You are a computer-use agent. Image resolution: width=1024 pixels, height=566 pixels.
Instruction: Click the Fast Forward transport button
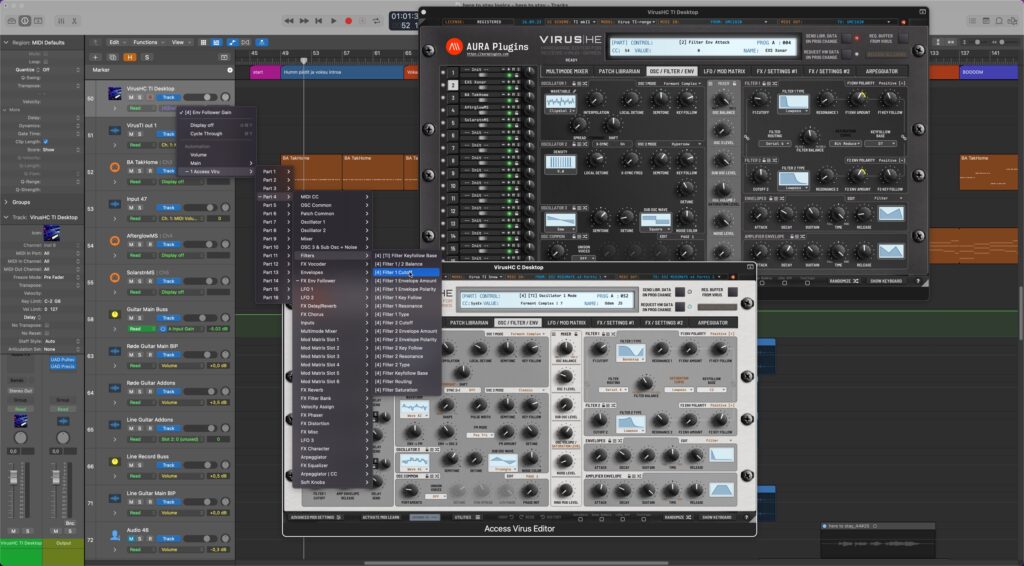tap(304, 21)
